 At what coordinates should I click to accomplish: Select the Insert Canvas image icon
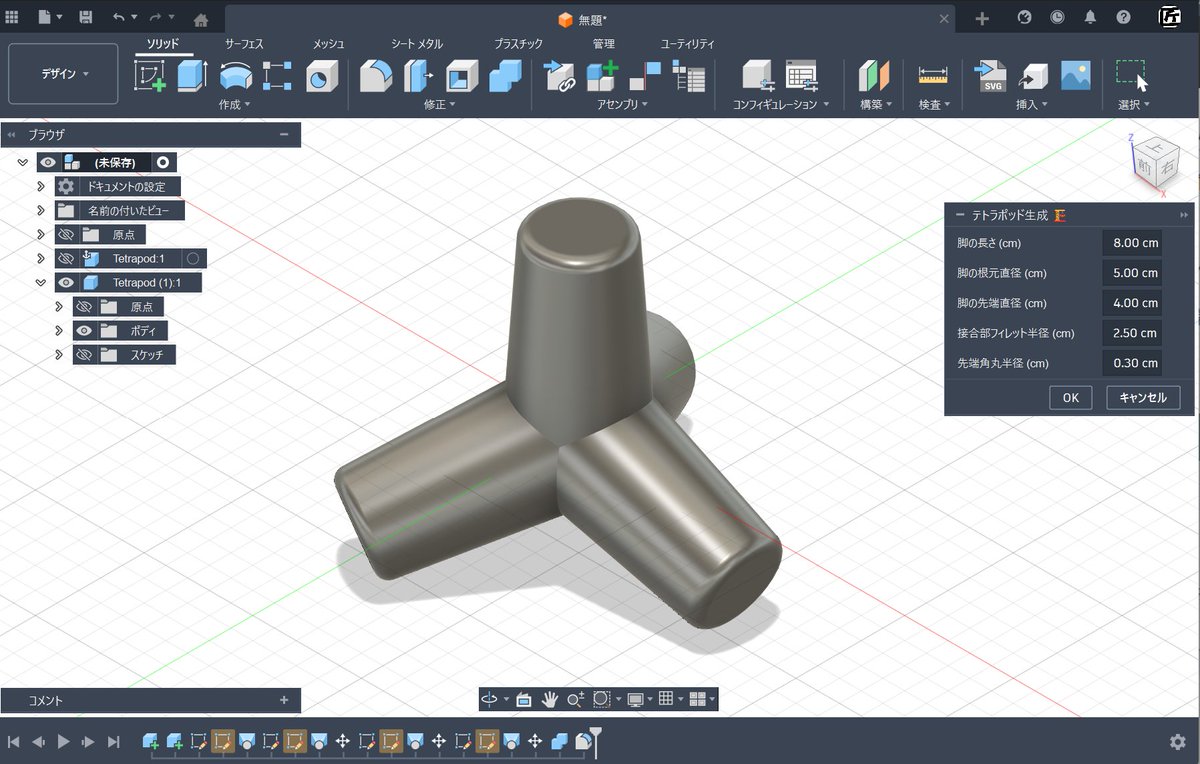[x=1076, y=76]
